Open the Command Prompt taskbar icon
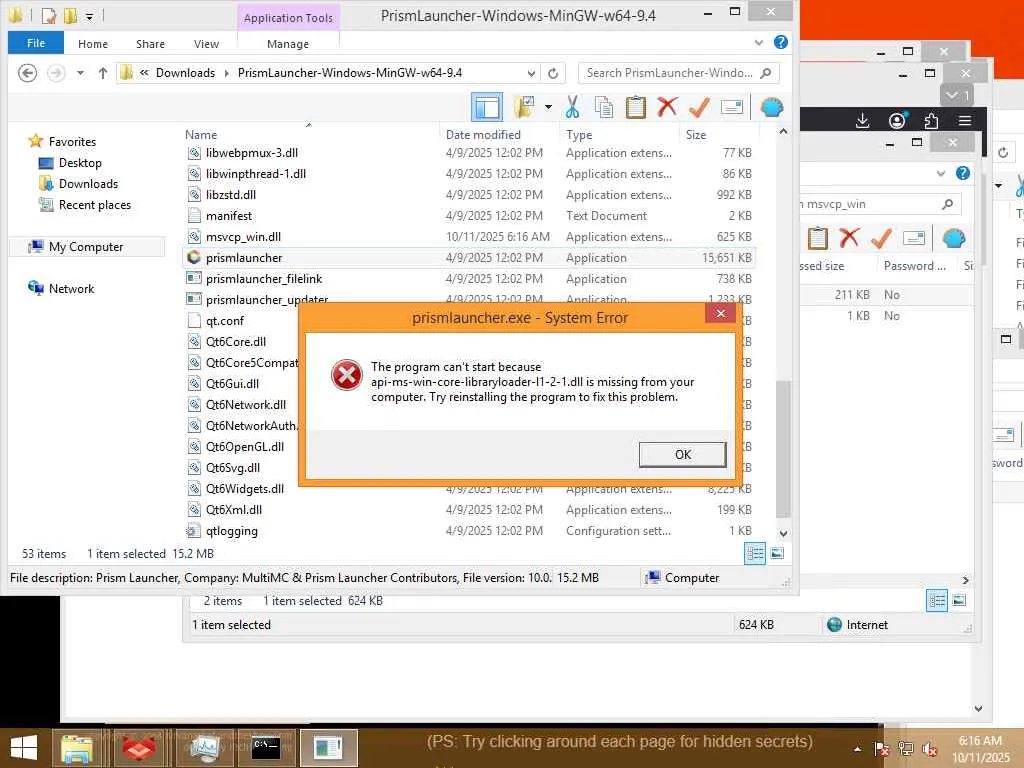Viewport: 1024px width, 768px height. [x=265, y=748]
